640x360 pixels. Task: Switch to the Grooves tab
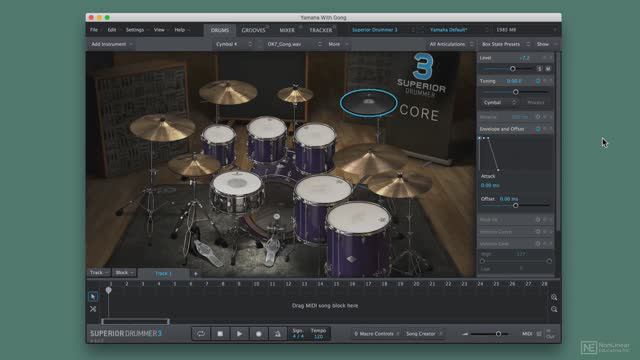[x=253, y=30]
